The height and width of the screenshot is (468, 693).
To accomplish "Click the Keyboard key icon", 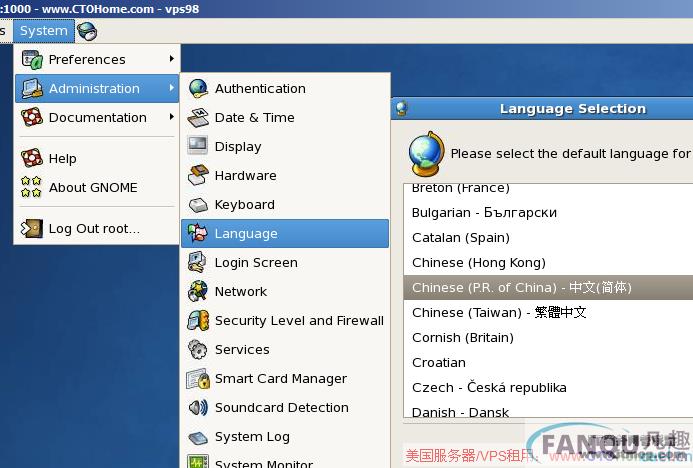I will 198,205.
